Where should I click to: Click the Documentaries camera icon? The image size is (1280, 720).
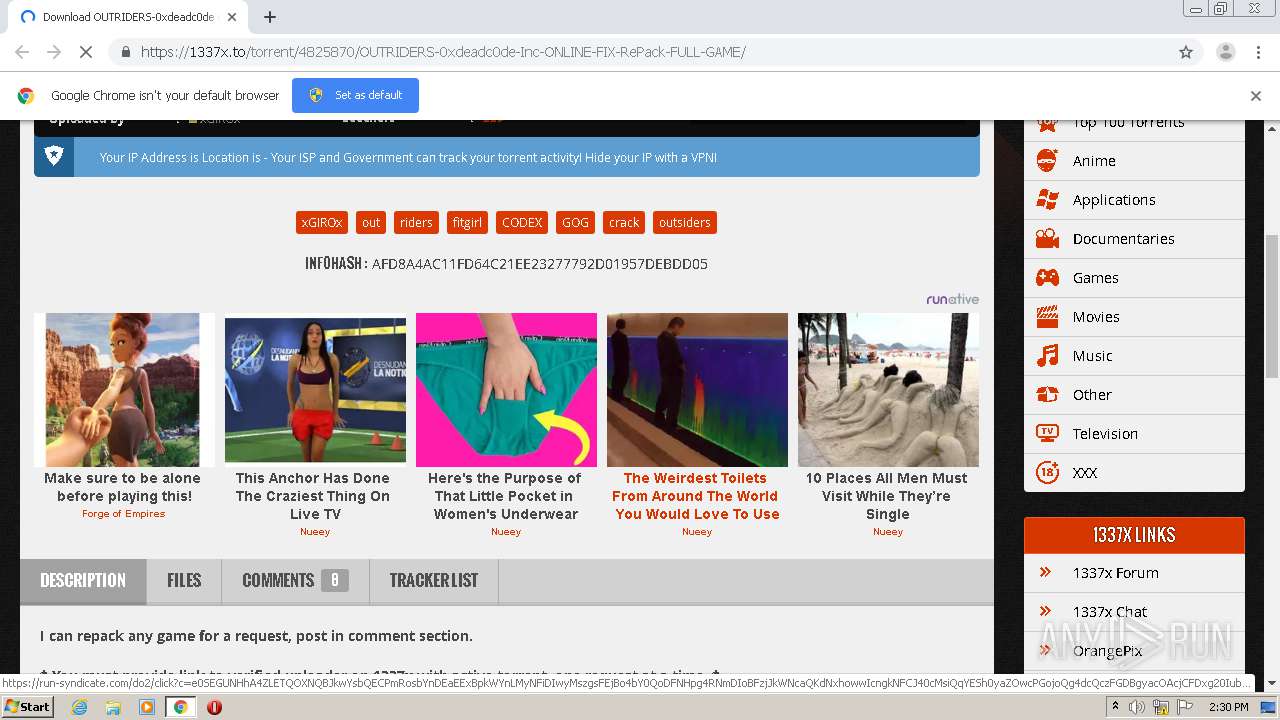(1047, 238)
